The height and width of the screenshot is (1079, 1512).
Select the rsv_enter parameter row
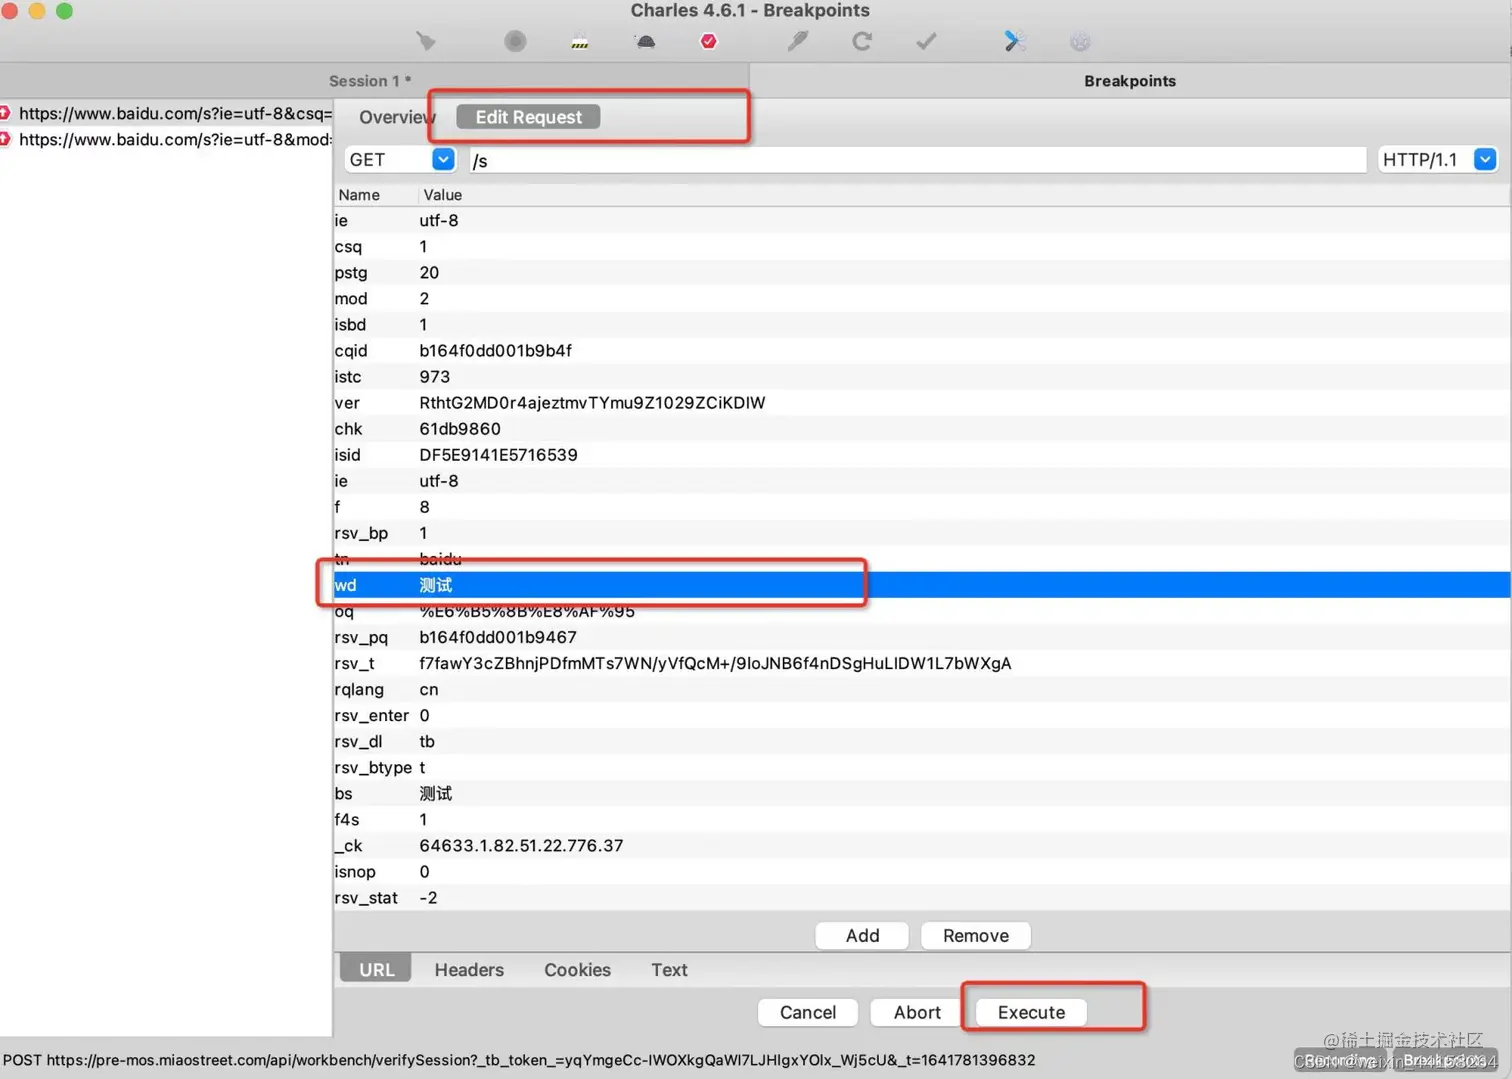point(922,715)
